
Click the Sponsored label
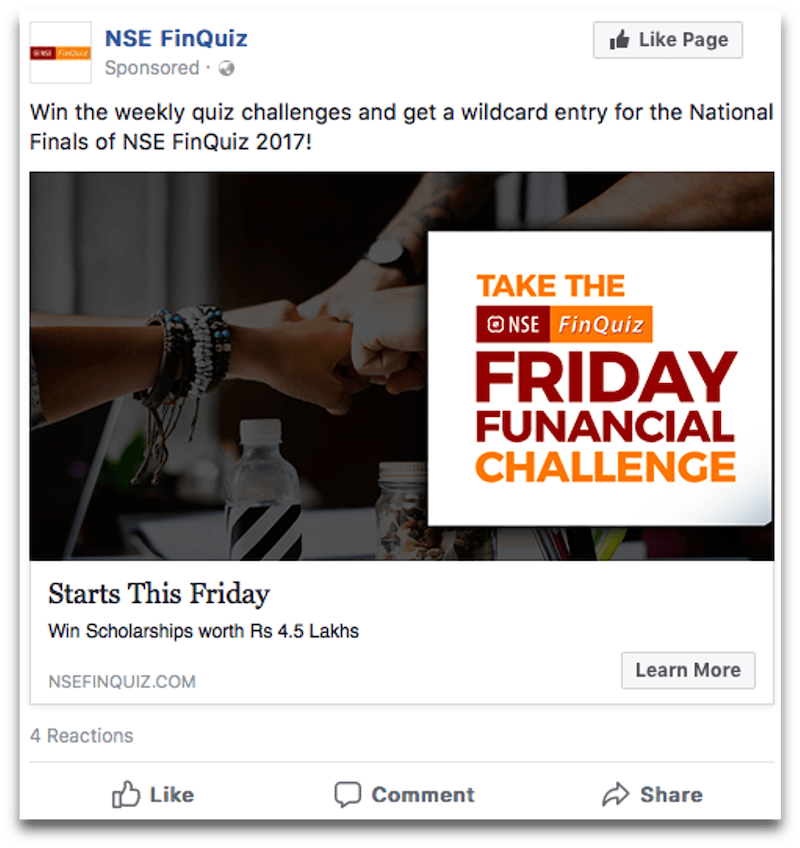152,68
